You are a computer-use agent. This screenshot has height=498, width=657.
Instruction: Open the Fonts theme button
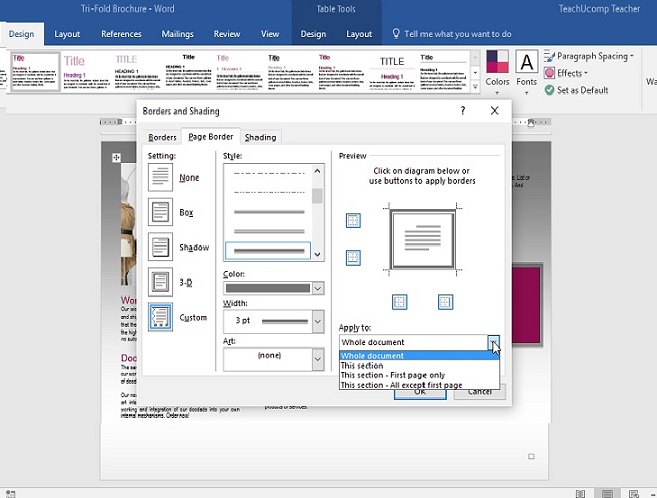click(x=526, y=70)
